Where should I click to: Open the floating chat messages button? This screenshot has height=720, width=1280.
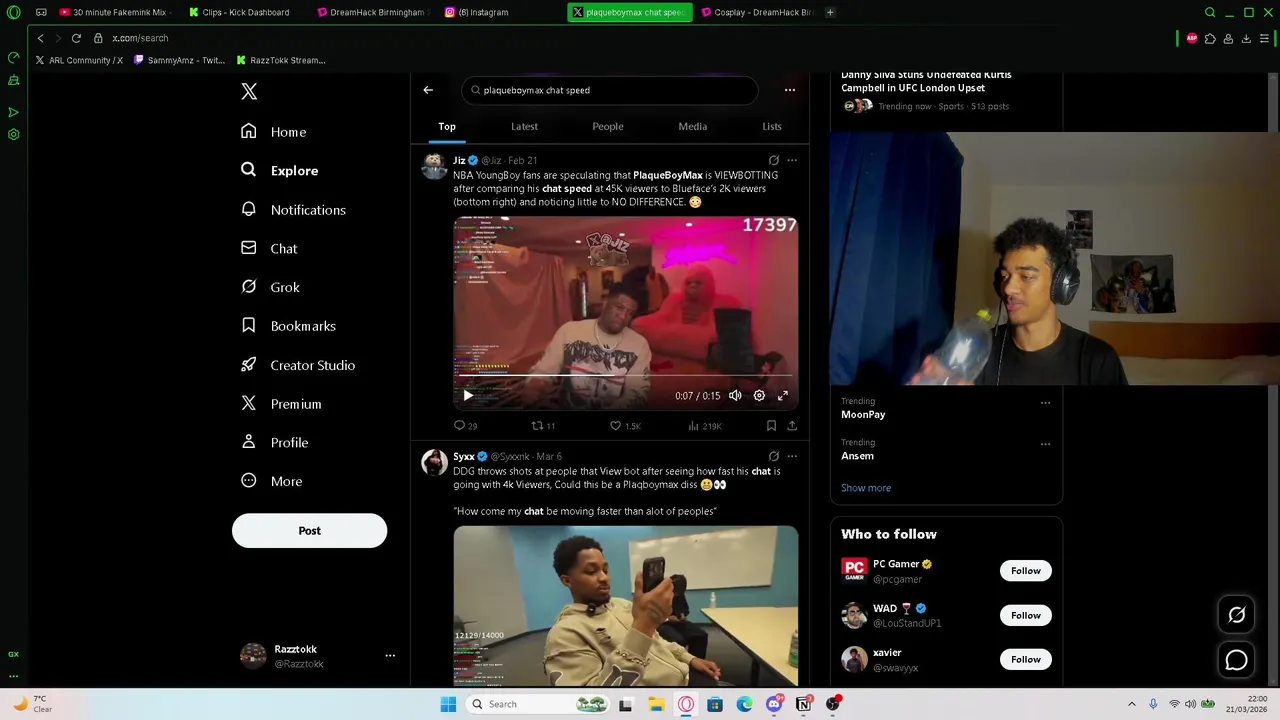pyautogui.click(x=1237, y=660)
